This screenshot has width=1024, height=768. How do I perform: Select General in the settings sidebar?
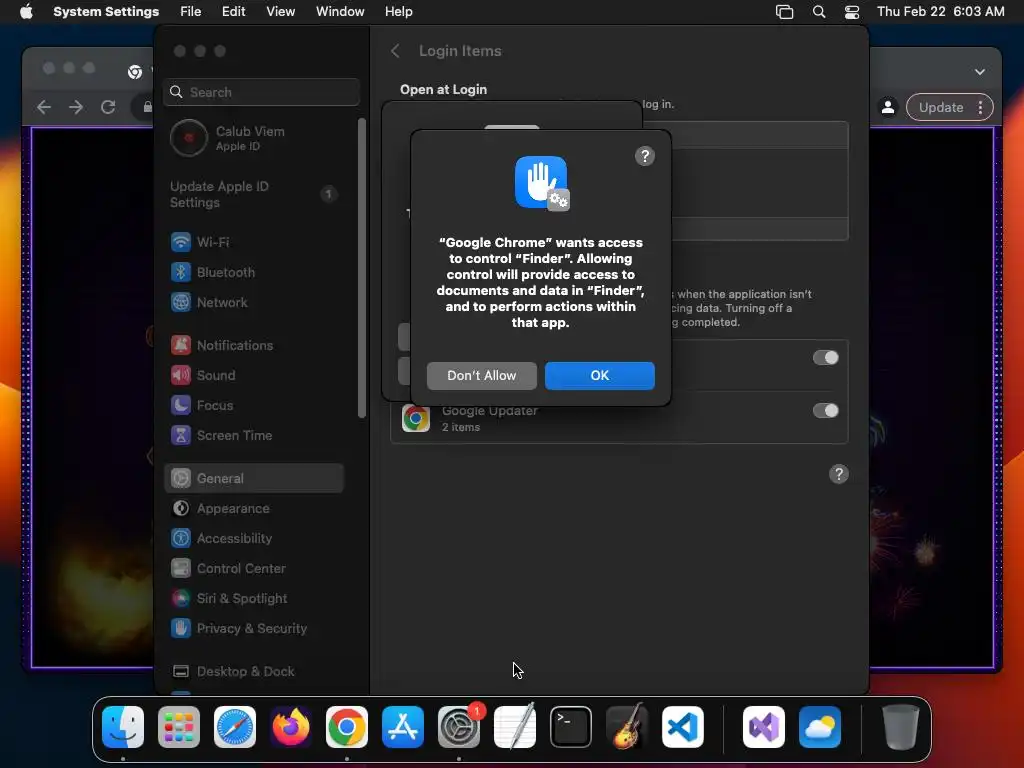click(253, 479)
